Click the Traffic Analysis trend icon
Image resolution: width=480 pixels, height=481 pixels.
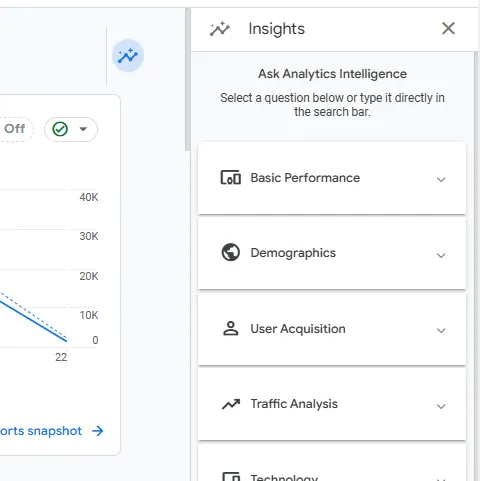[231, 404]
